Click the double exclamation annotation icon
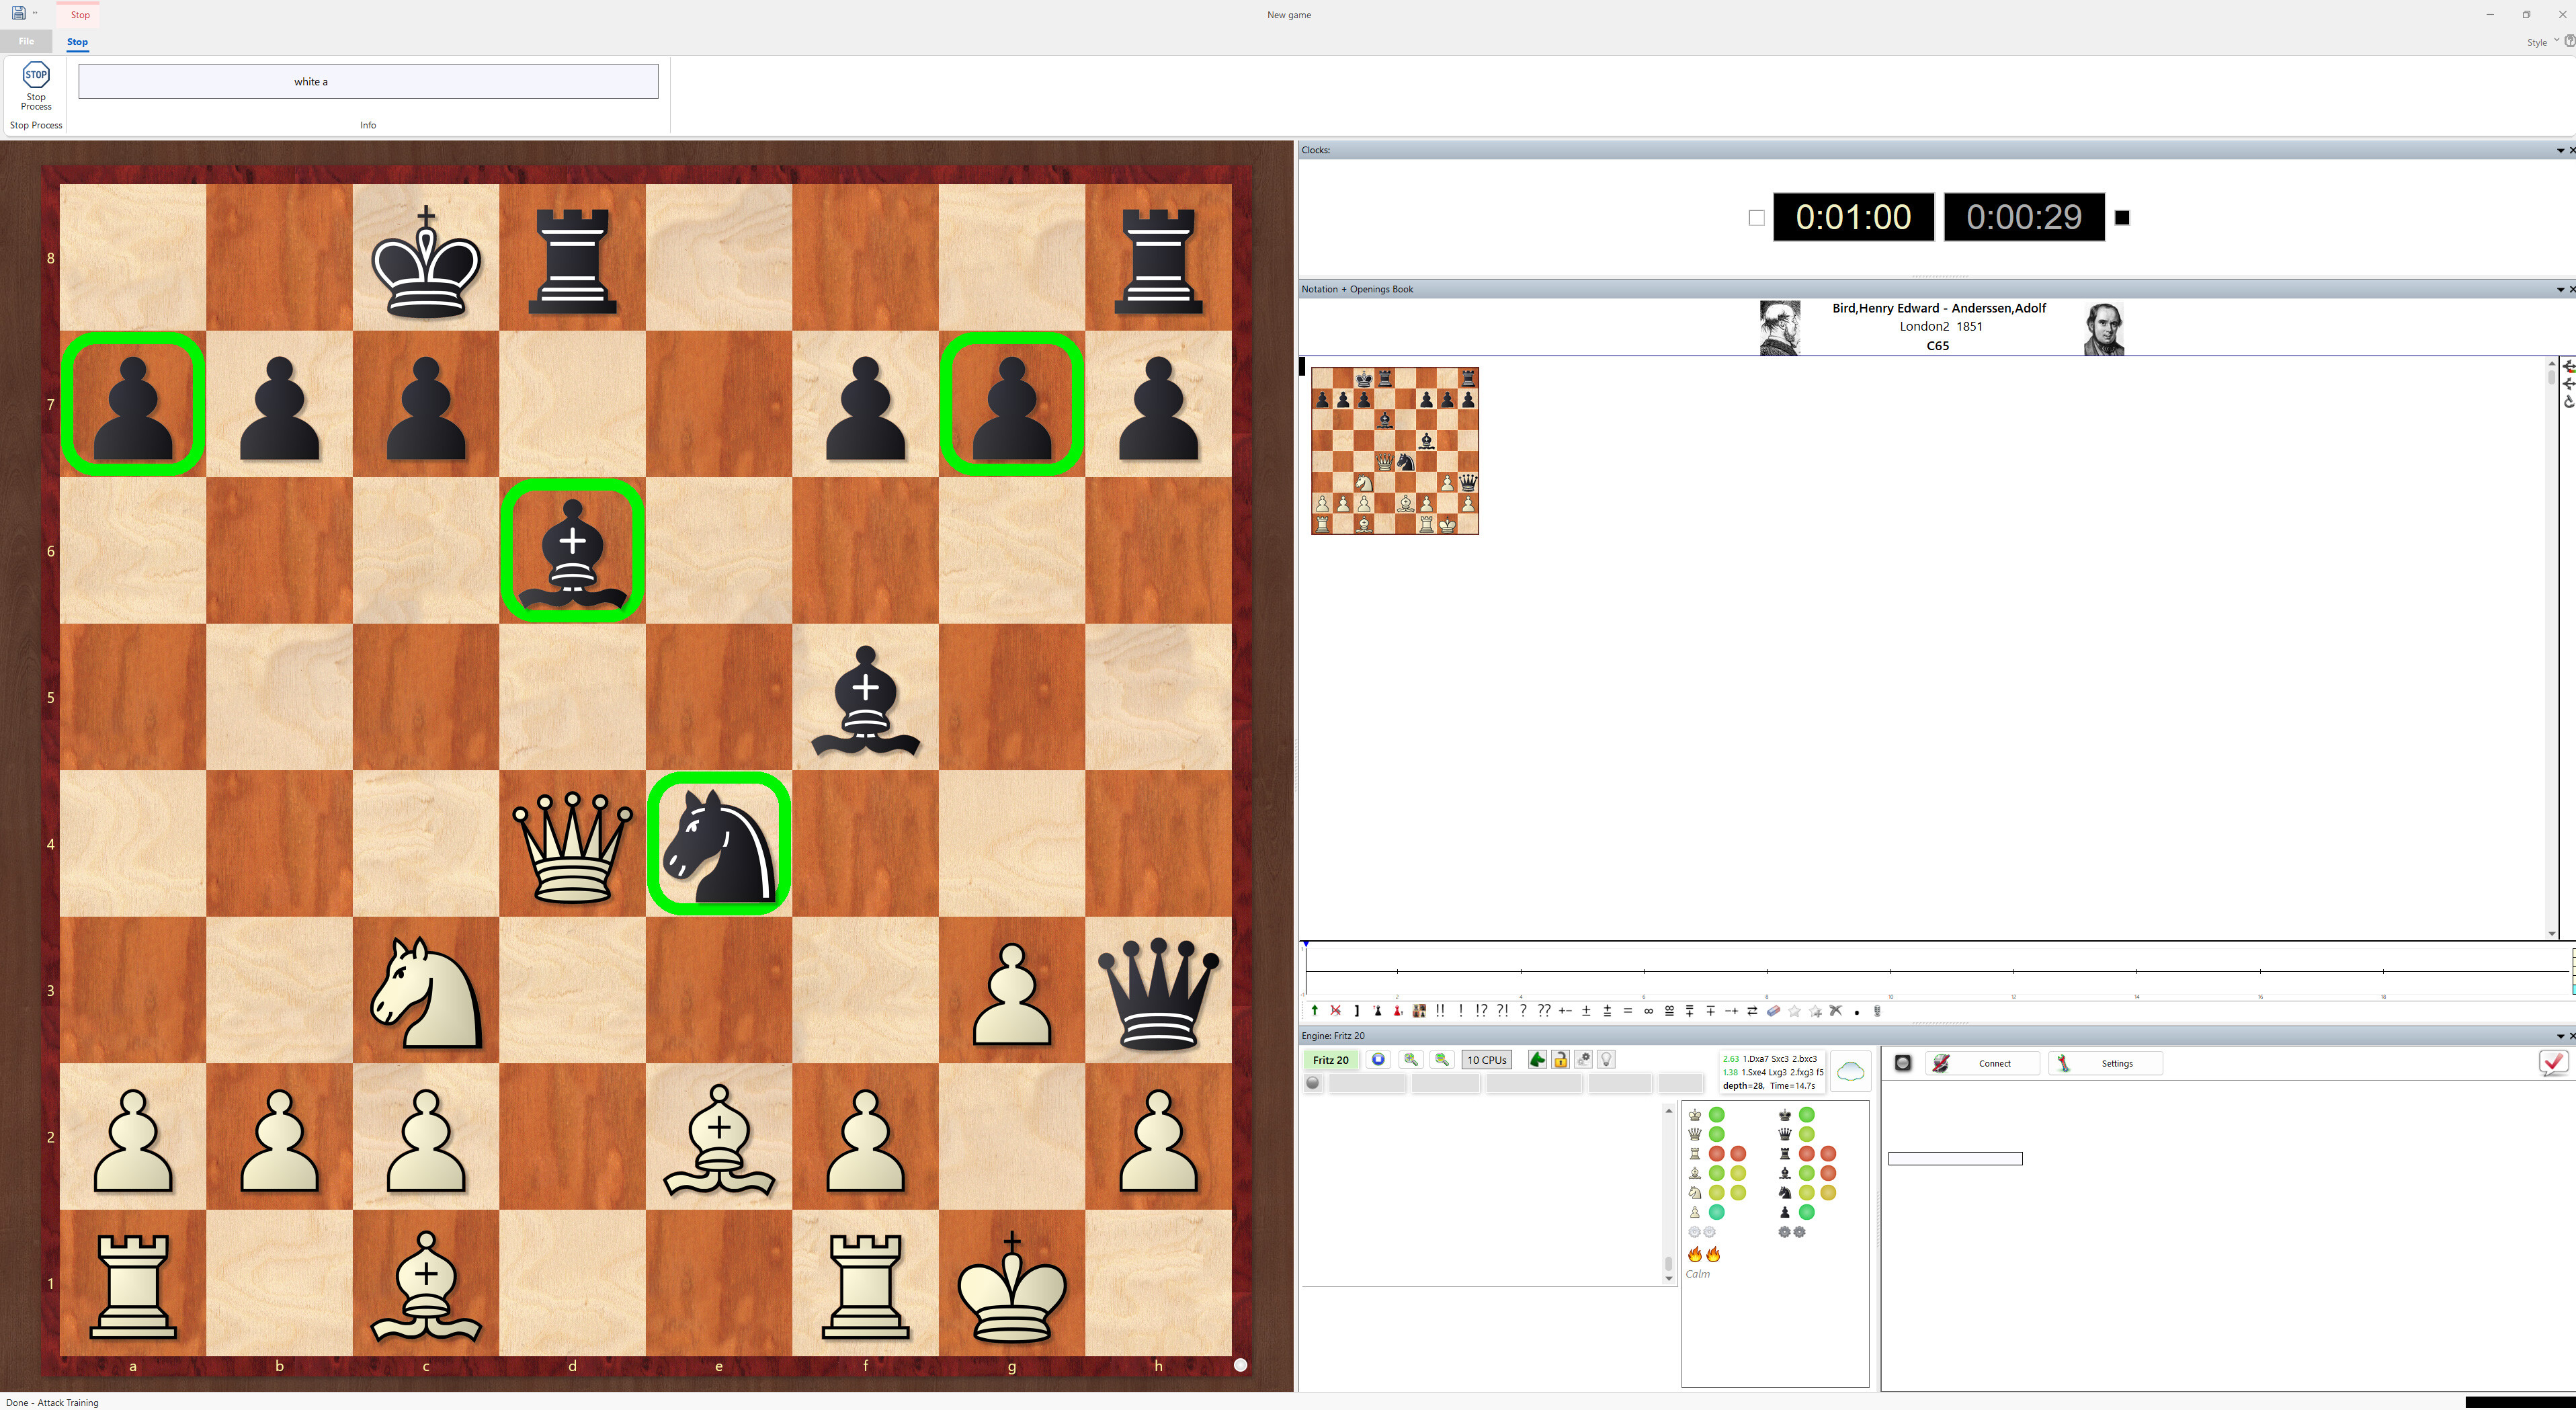The width and height of the screenshot is (2576, 1410). (x=1441, y=1011)
